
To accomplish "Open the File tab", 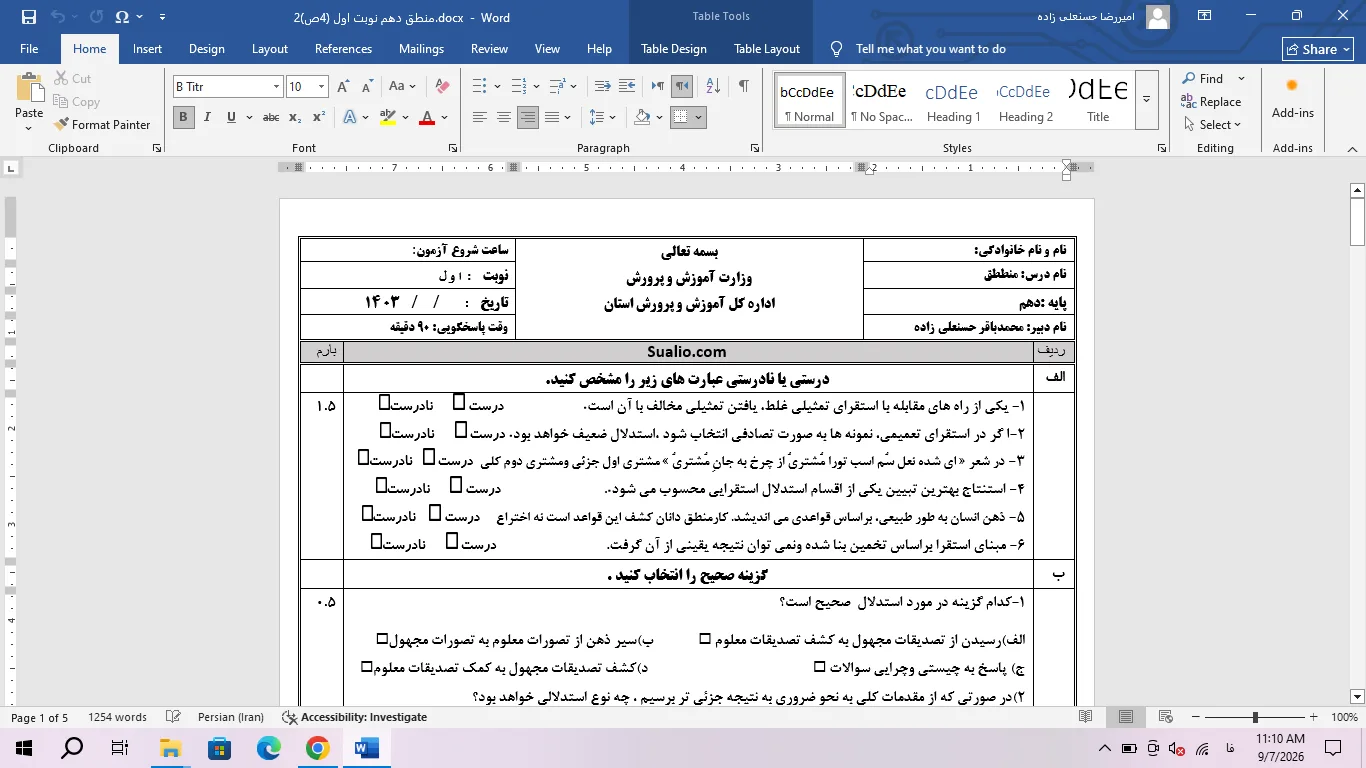I will (x=29, y=49).
